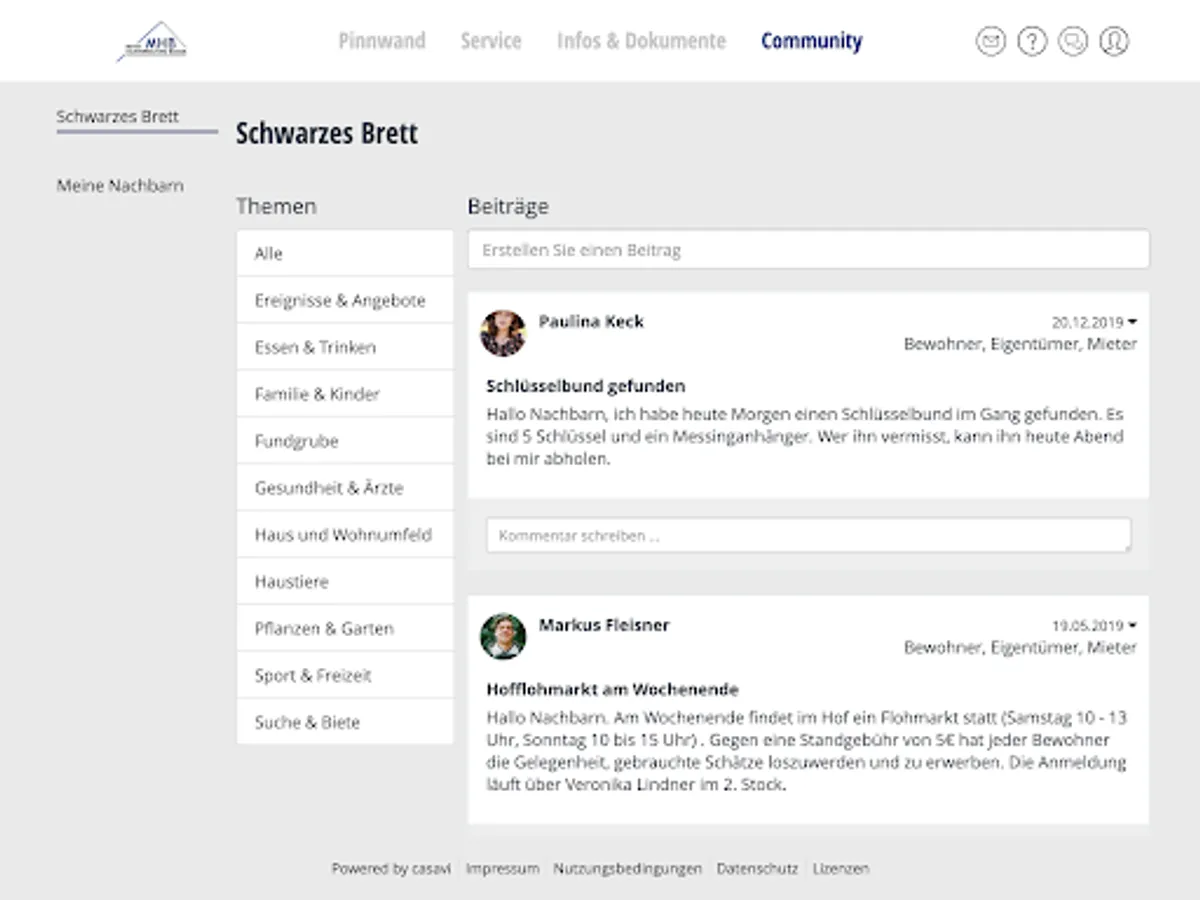Open Paulina Keck's avatar picture
Viewport: 1200px width, 900px height.
coord(503,333)
